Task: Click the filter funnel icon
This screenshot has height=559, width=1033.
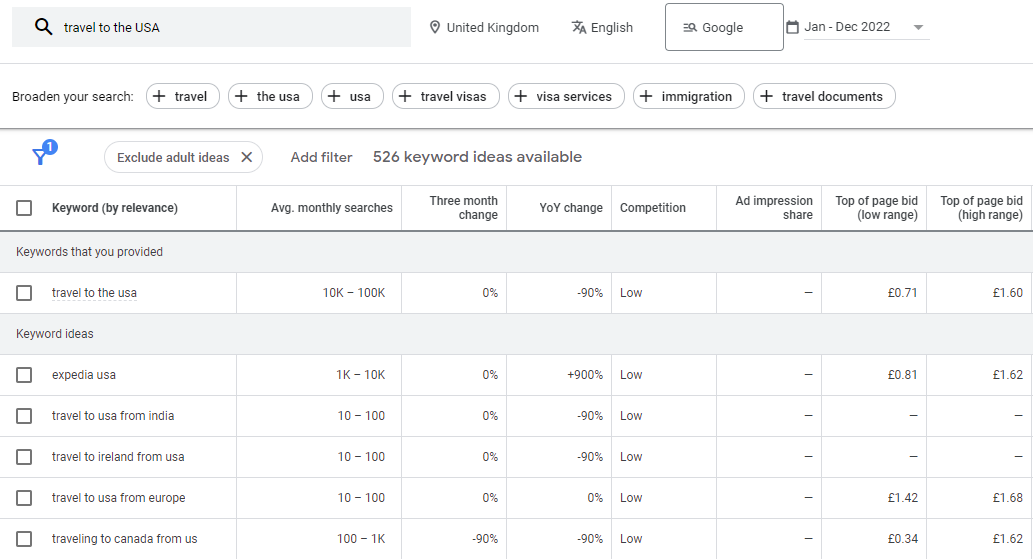Action: (41, 156)
